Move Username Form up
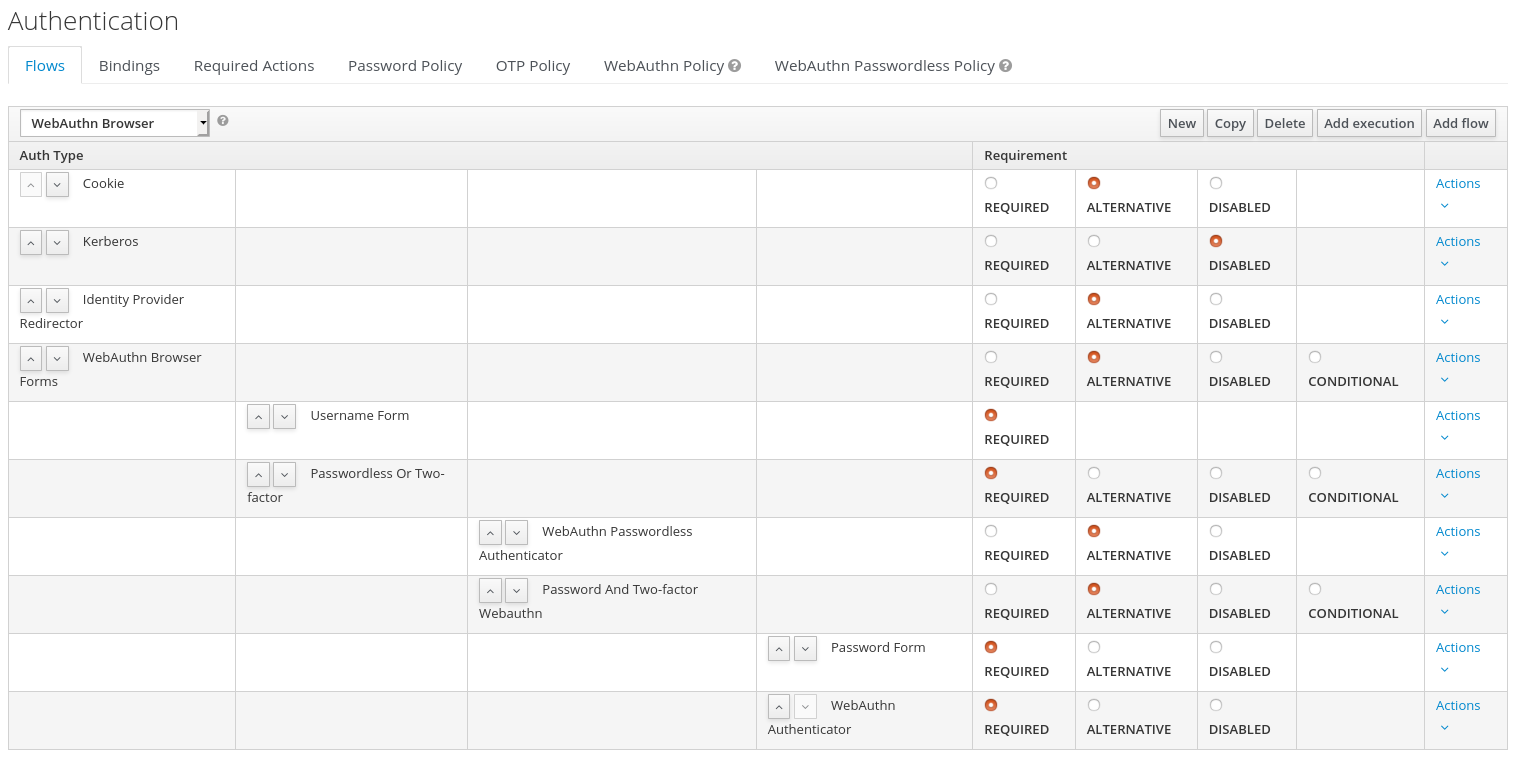Viewport: 1521px width, 765px height. [259, 416]
